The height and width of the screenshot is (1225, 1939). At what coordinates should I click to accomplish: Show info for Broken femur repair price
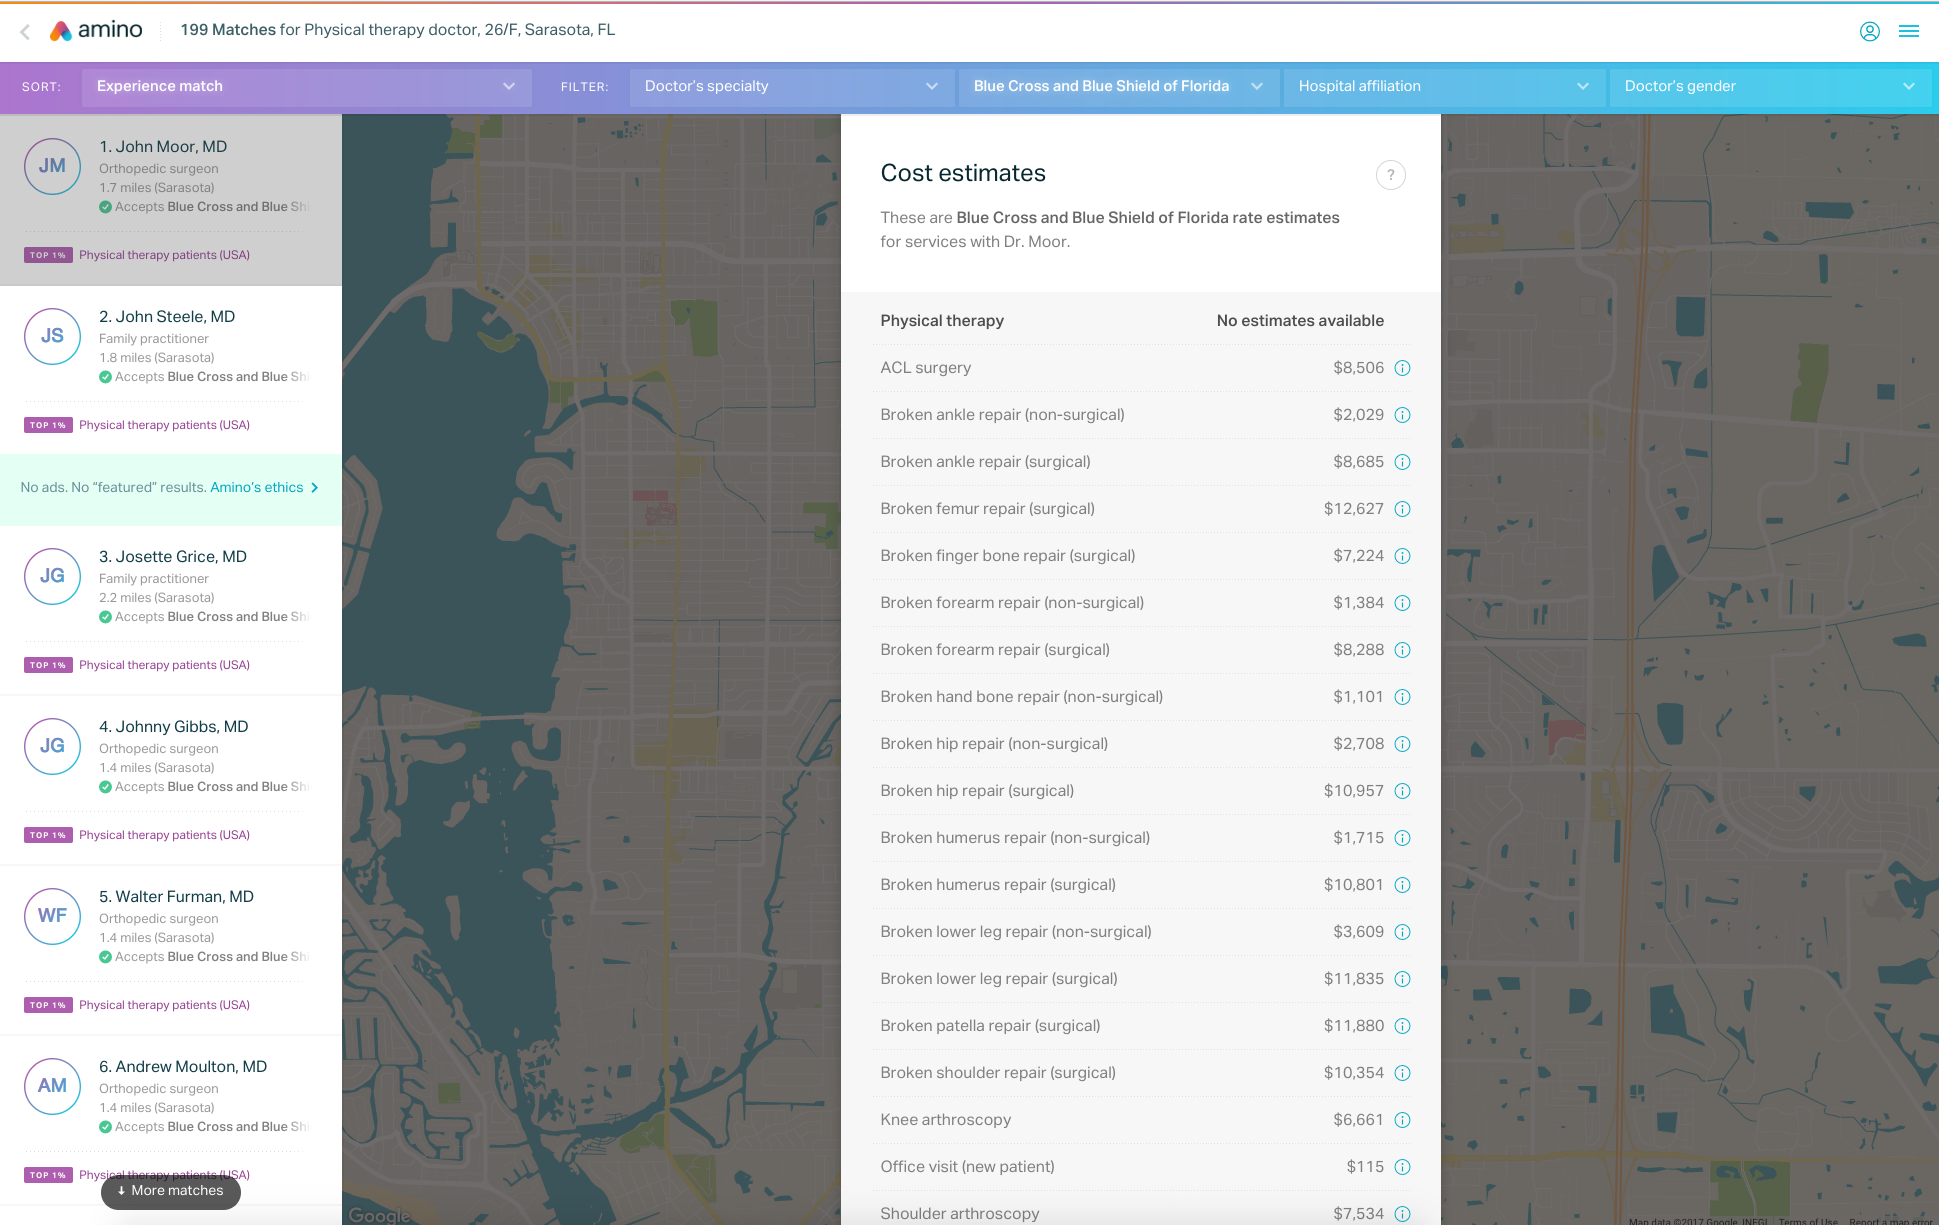point(1402,509)
